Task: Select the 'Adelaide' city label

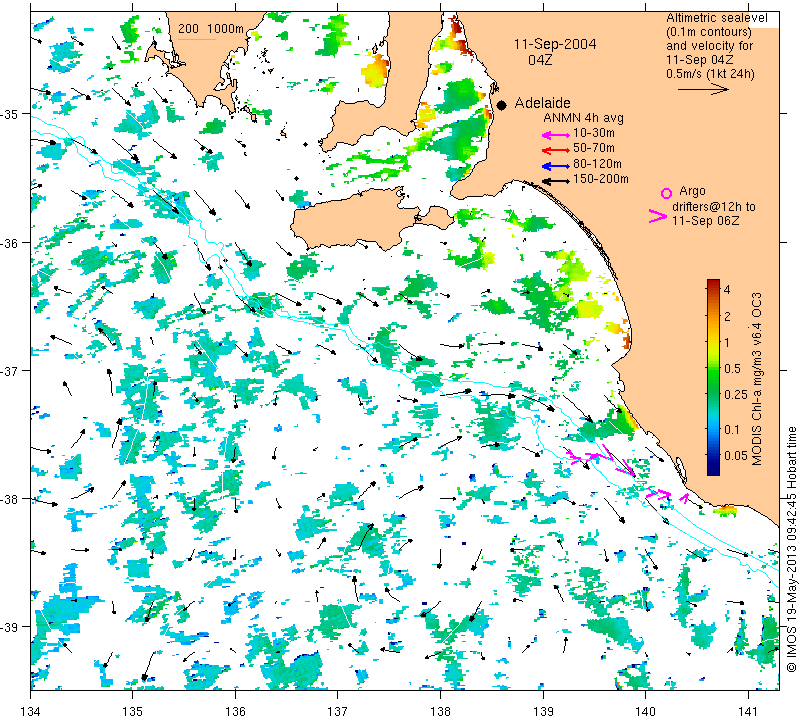Action: 542,103
